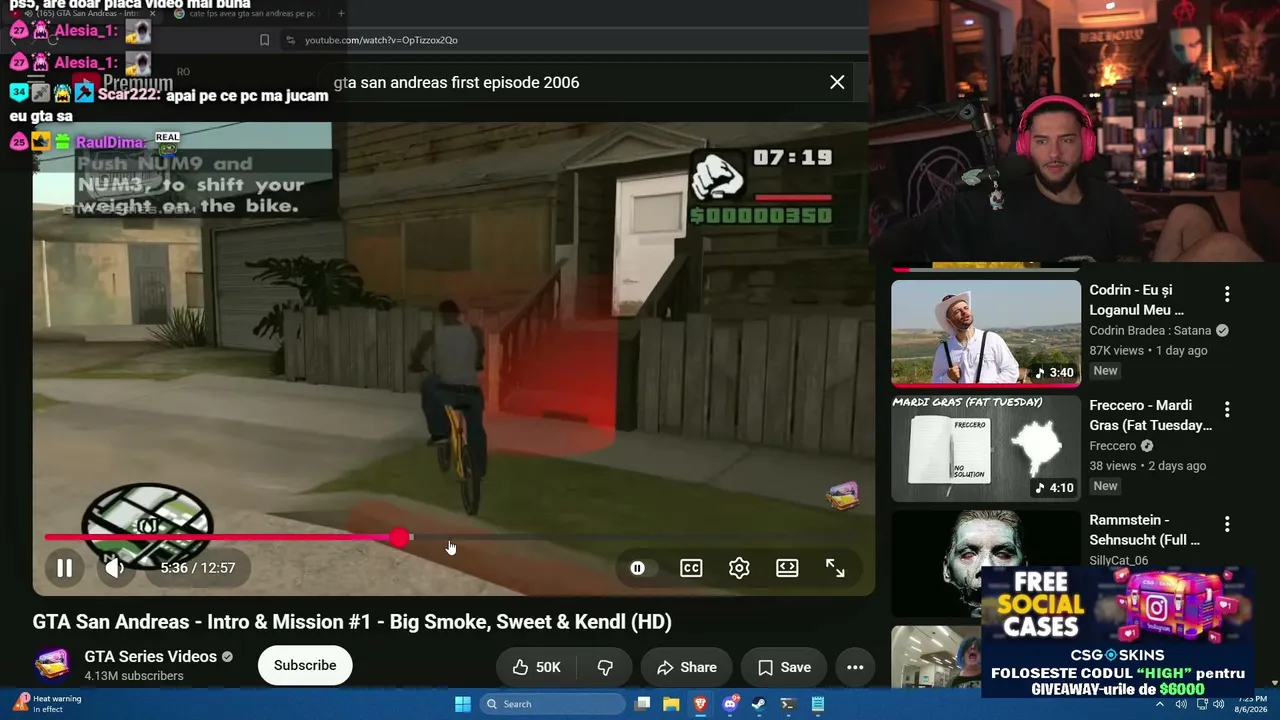
Task: Show hidden system tray icons chevron
Action: pos(1160,704)
